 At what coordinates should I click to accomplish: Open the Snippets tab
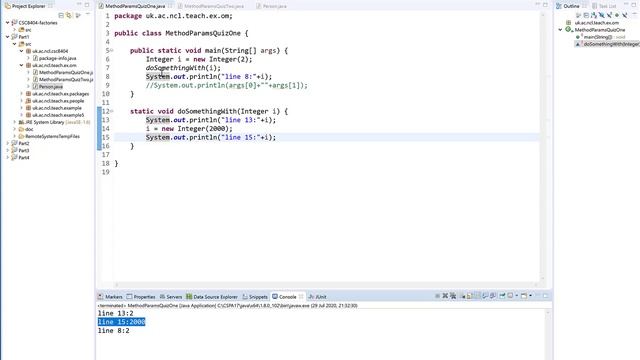(255, 297)
